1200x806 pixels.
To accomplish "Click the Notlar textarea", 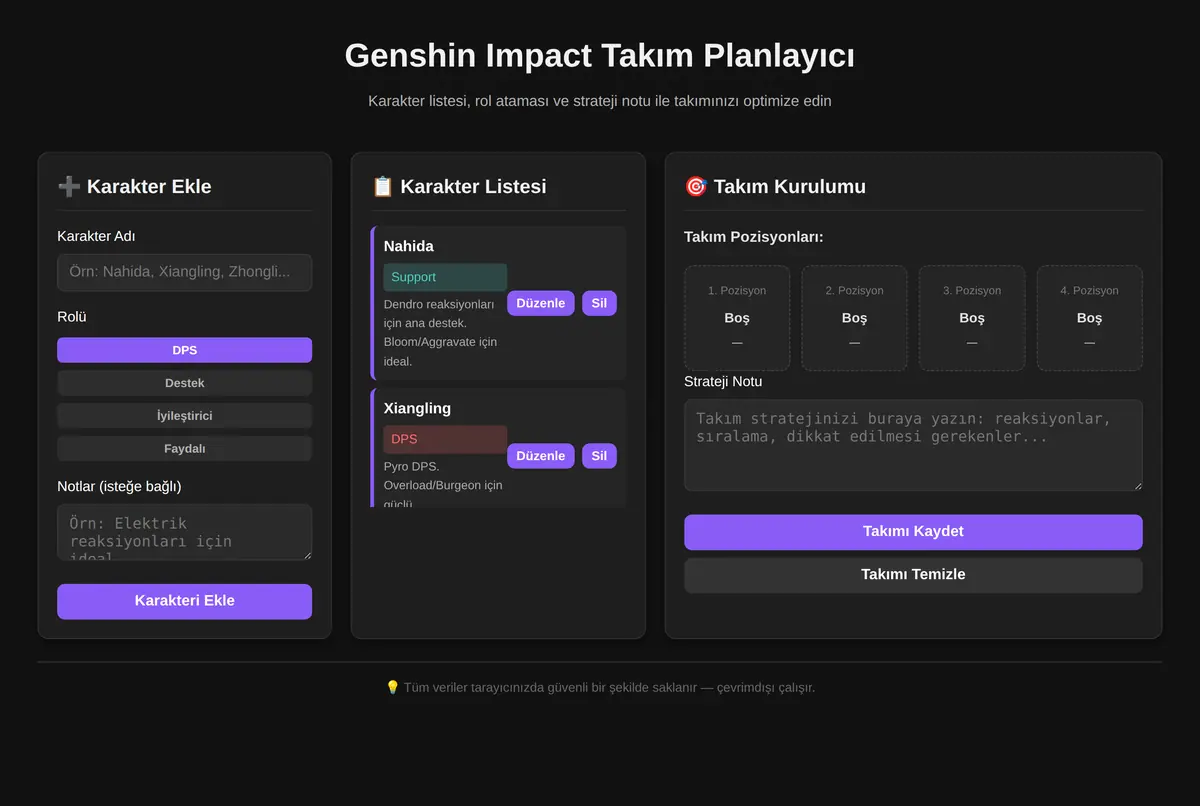I will [x=184, y=532].
